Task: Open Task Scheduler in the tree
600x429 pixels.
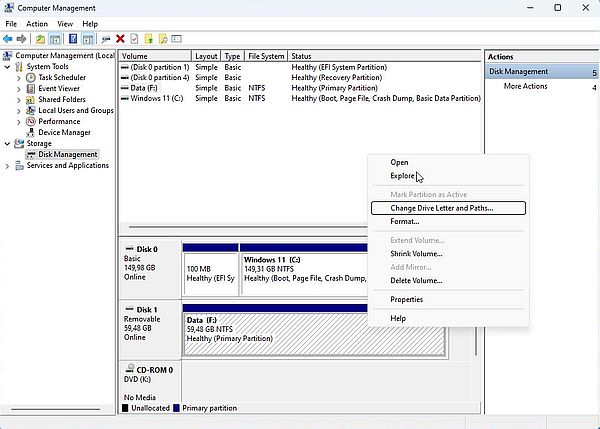Action: coord(62,77)
